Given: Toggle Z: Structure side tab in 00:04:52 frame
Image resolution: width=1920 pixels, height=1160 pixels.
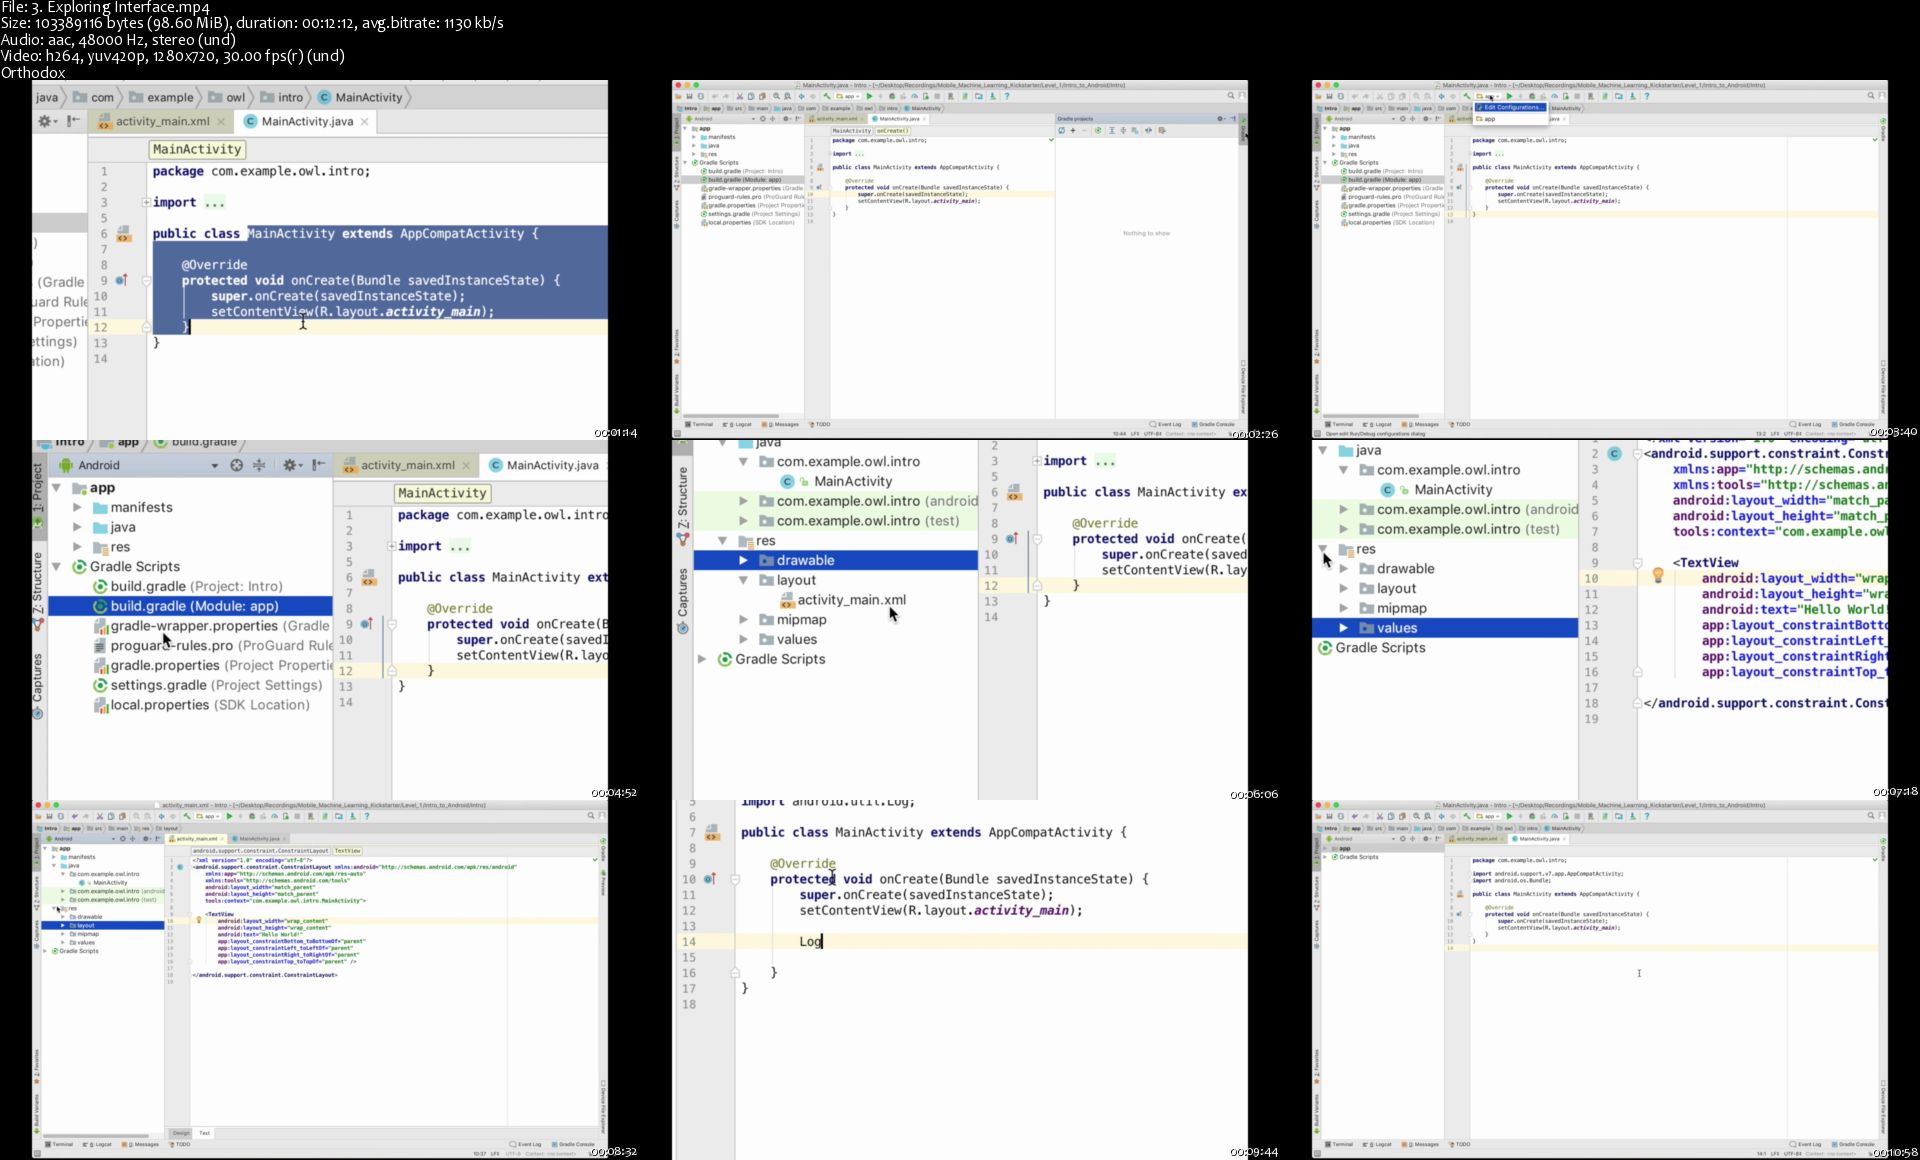Looking at the screenshot, I should tap(38, 590).
